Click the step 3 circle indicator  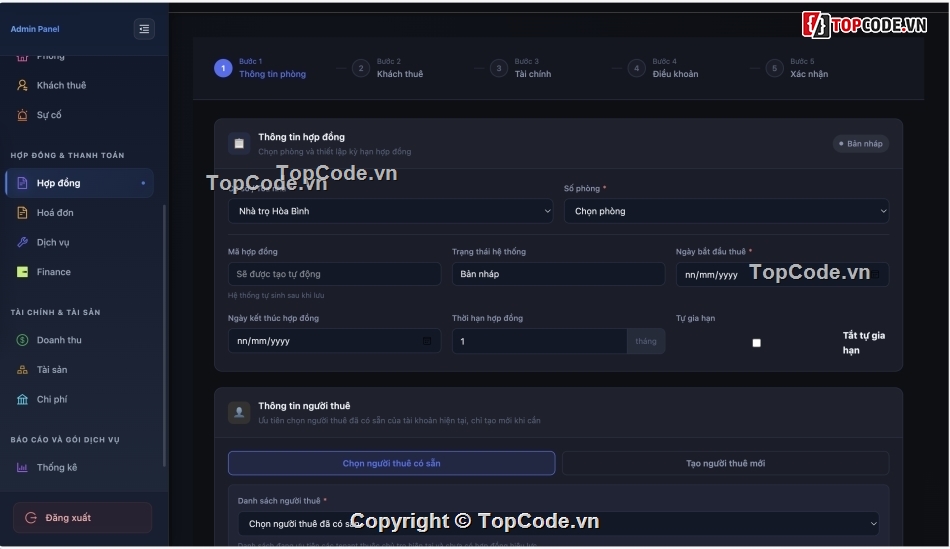499,68
